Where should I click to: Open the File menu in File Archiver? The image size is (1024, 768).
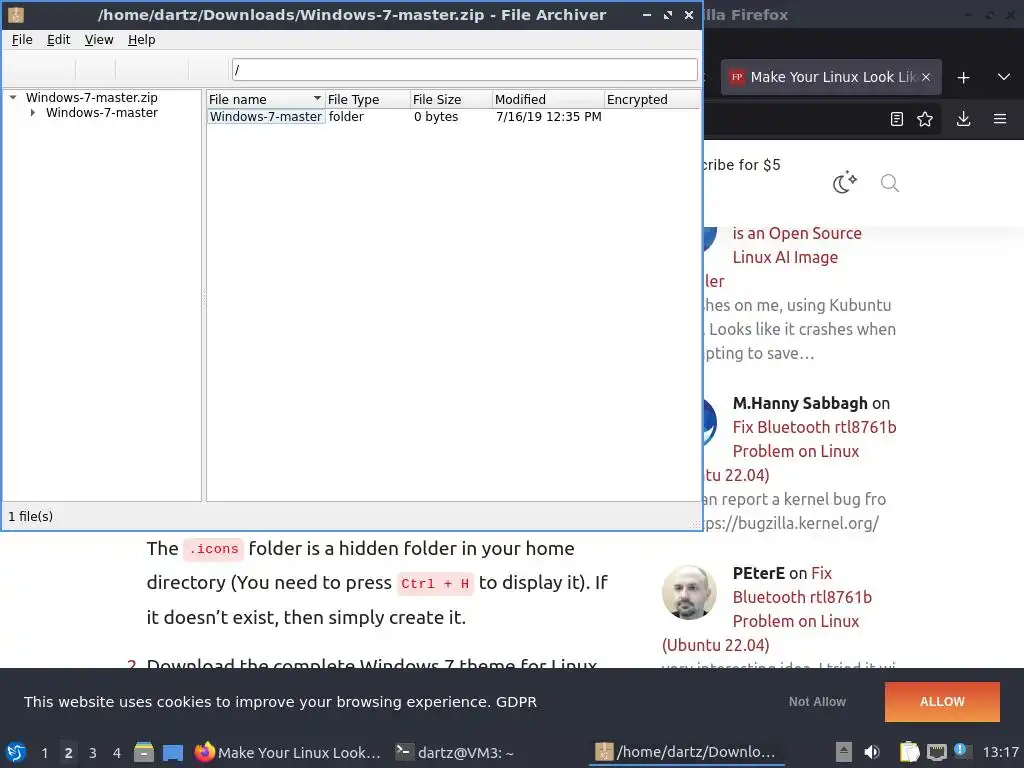click(x=22, y=40)
